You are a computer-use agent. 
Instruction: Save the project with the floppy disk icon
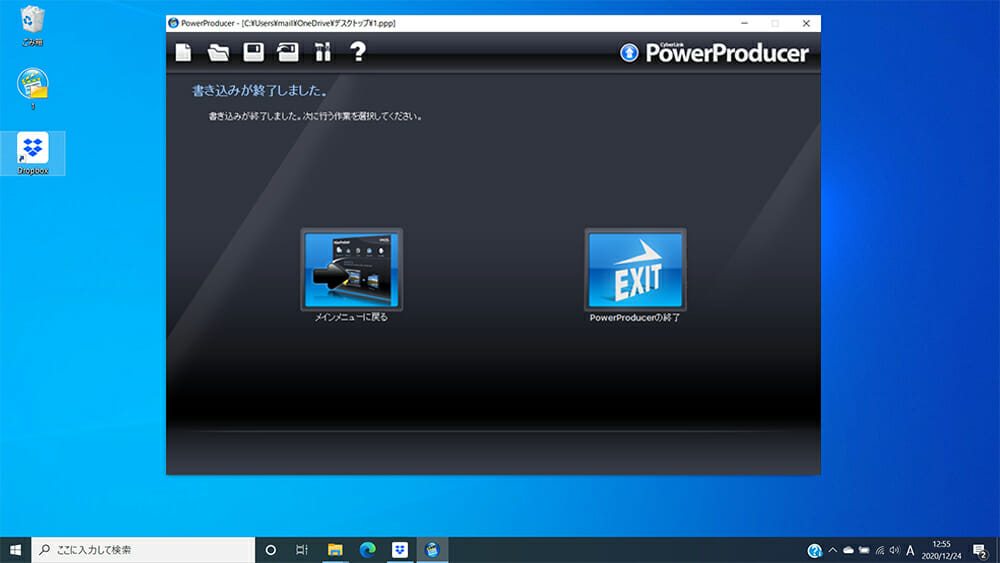point(253,52)
